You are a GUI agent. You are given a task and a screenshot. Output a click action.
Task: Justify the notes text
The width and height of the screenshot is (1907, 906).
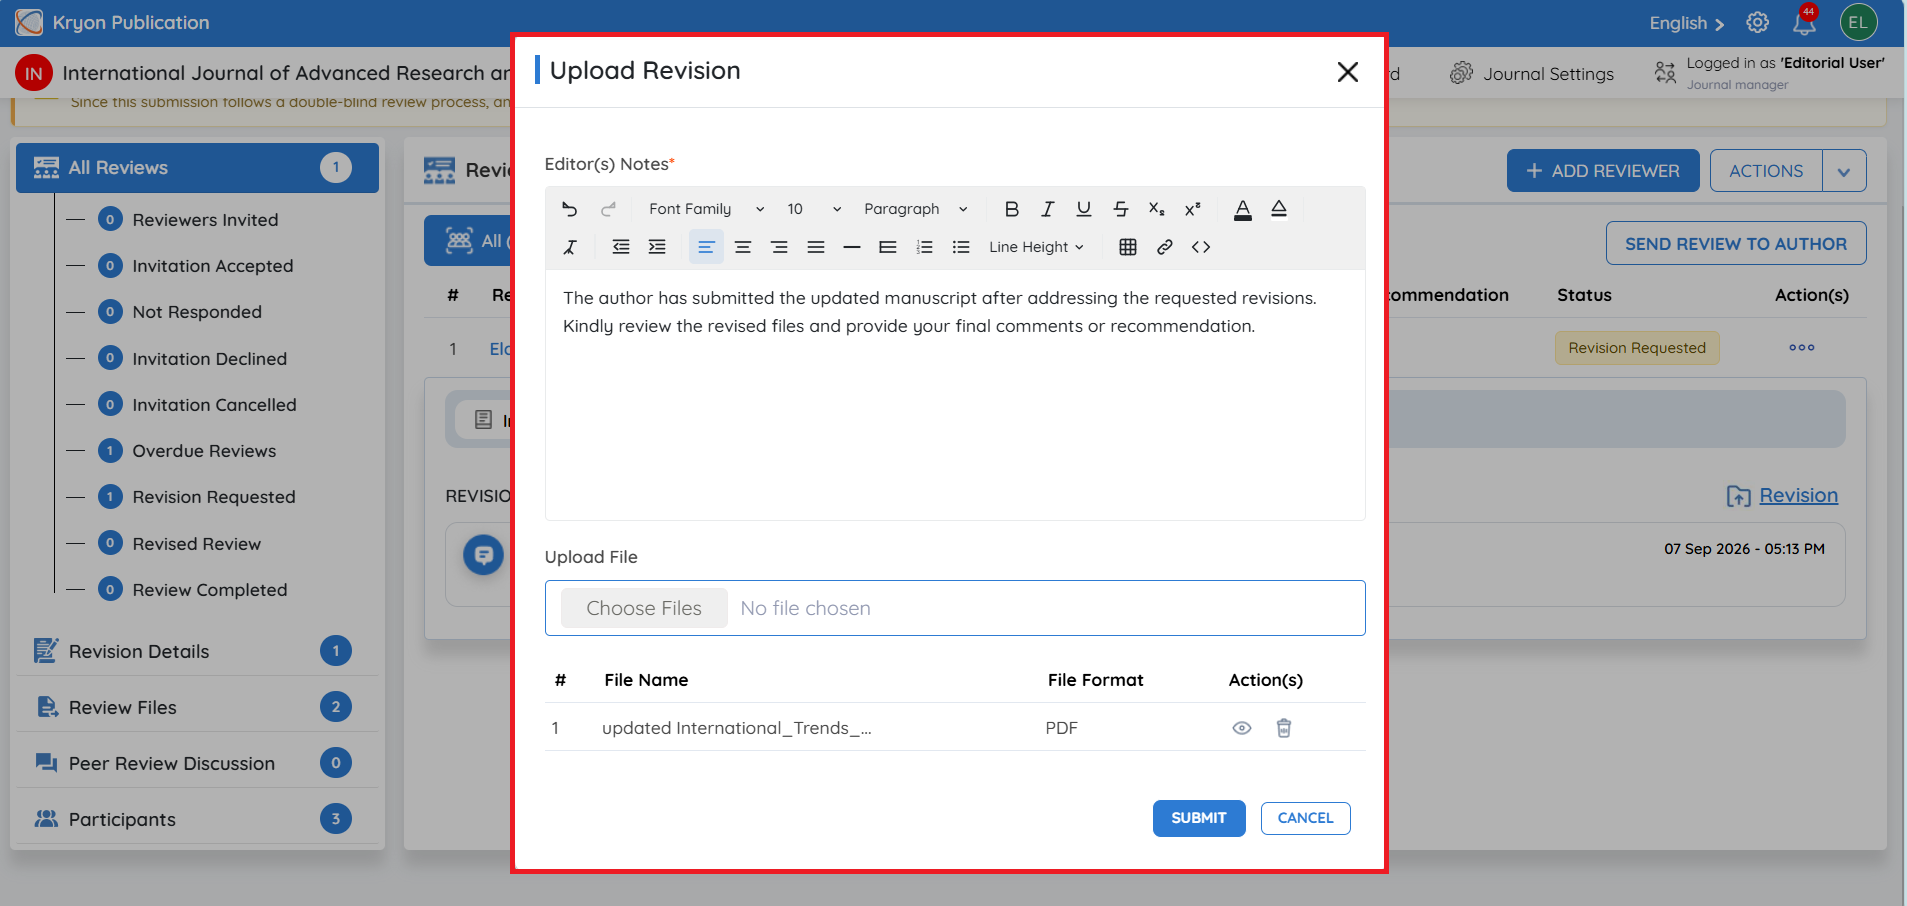pos(816,247)
